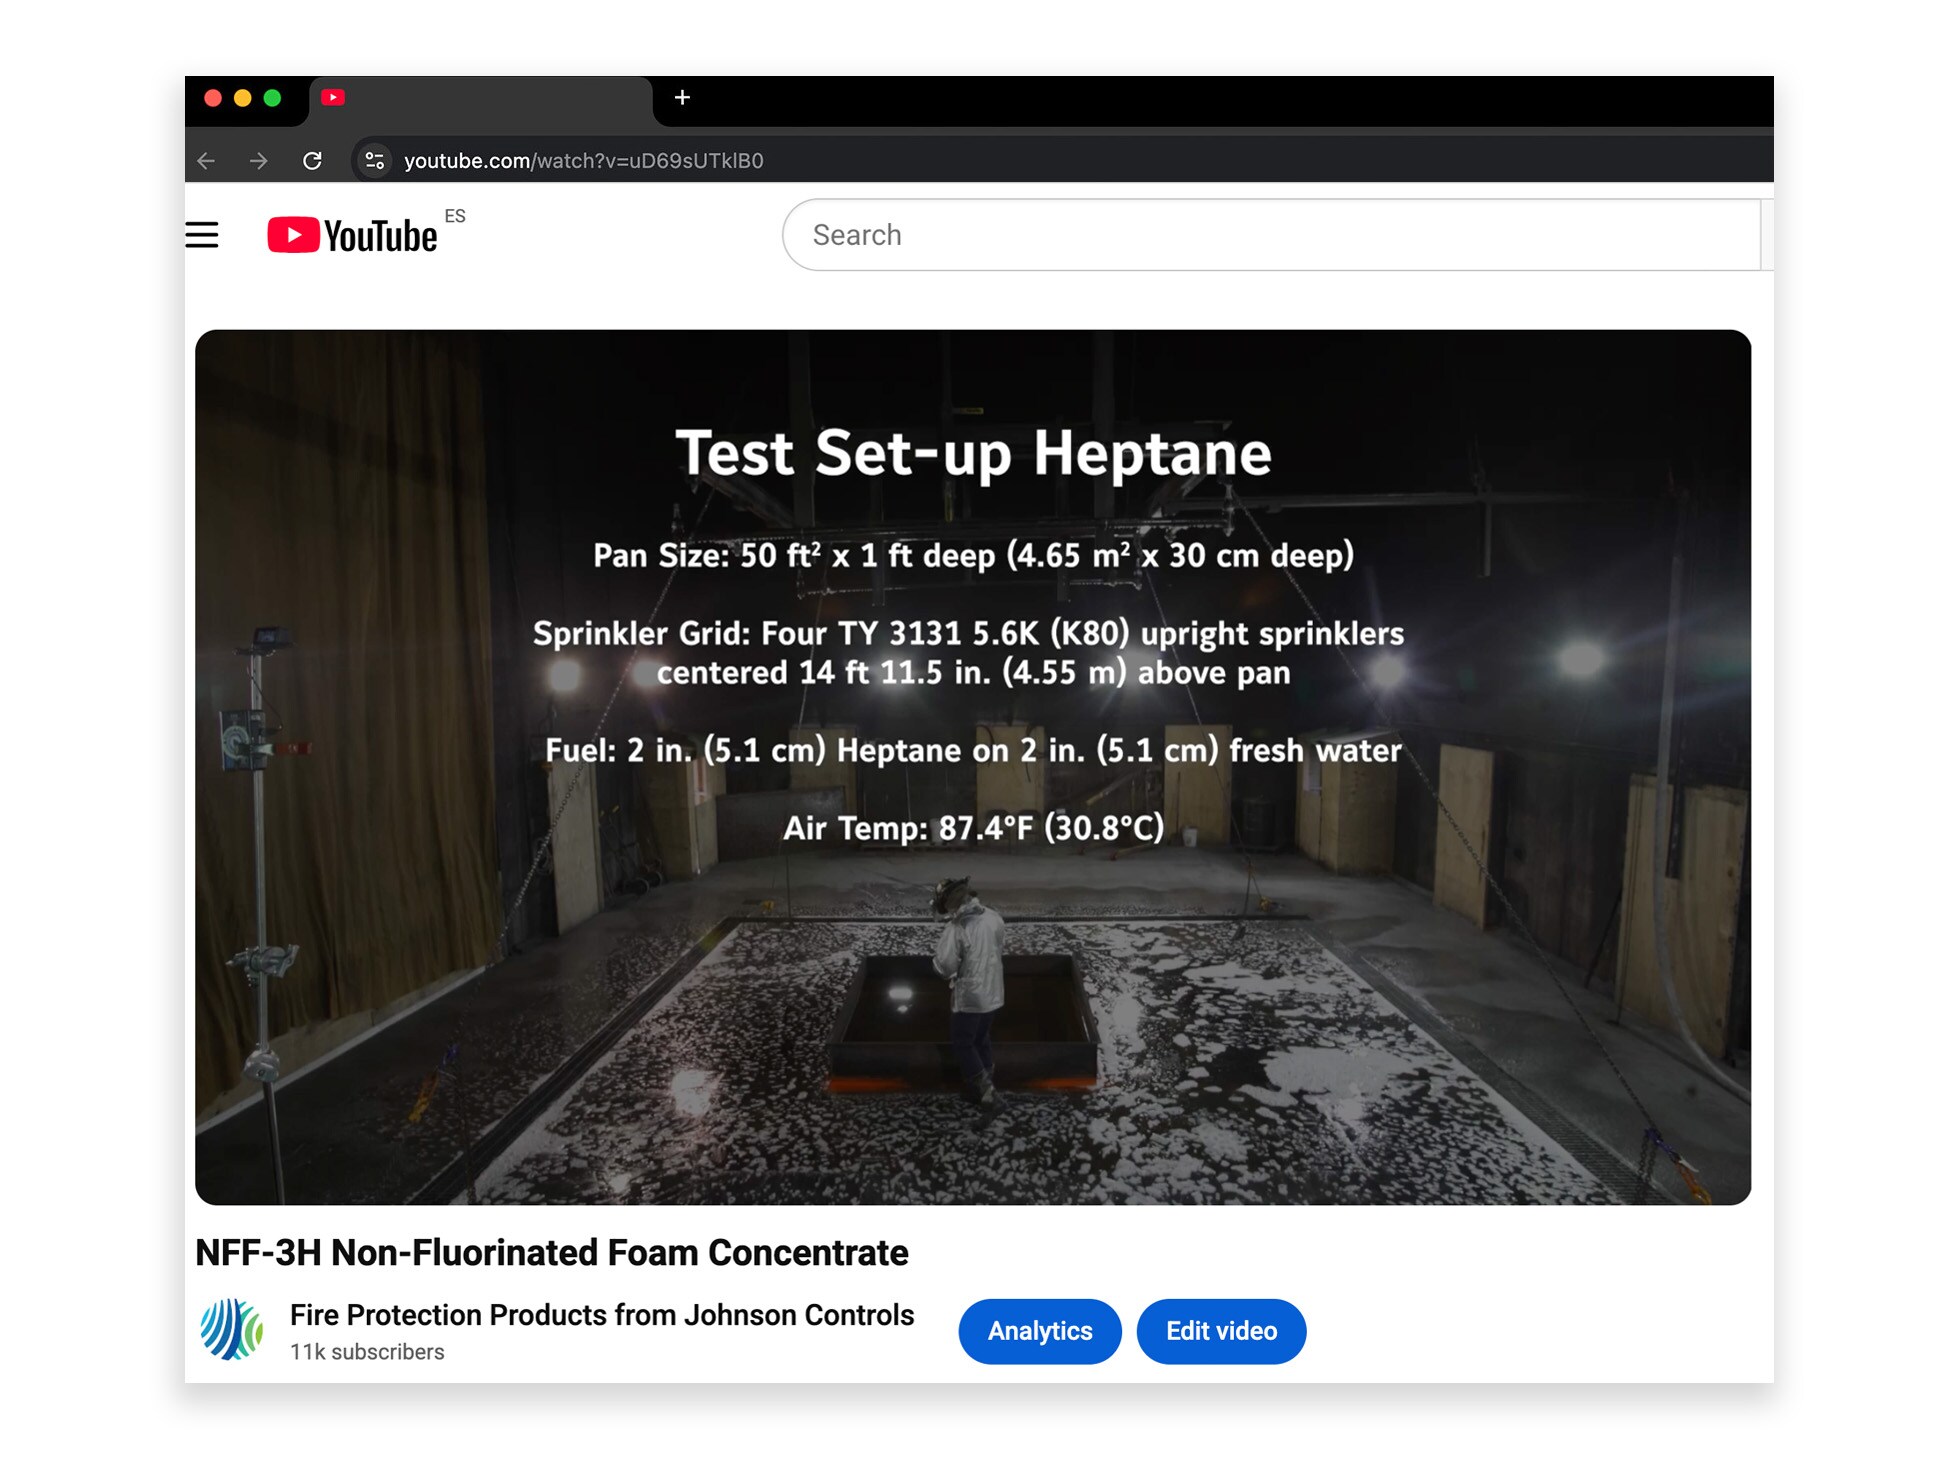Click the Edit video button
Image resolution: width=1954 pixels, height=1458 pixels.
point(1220,1331)
